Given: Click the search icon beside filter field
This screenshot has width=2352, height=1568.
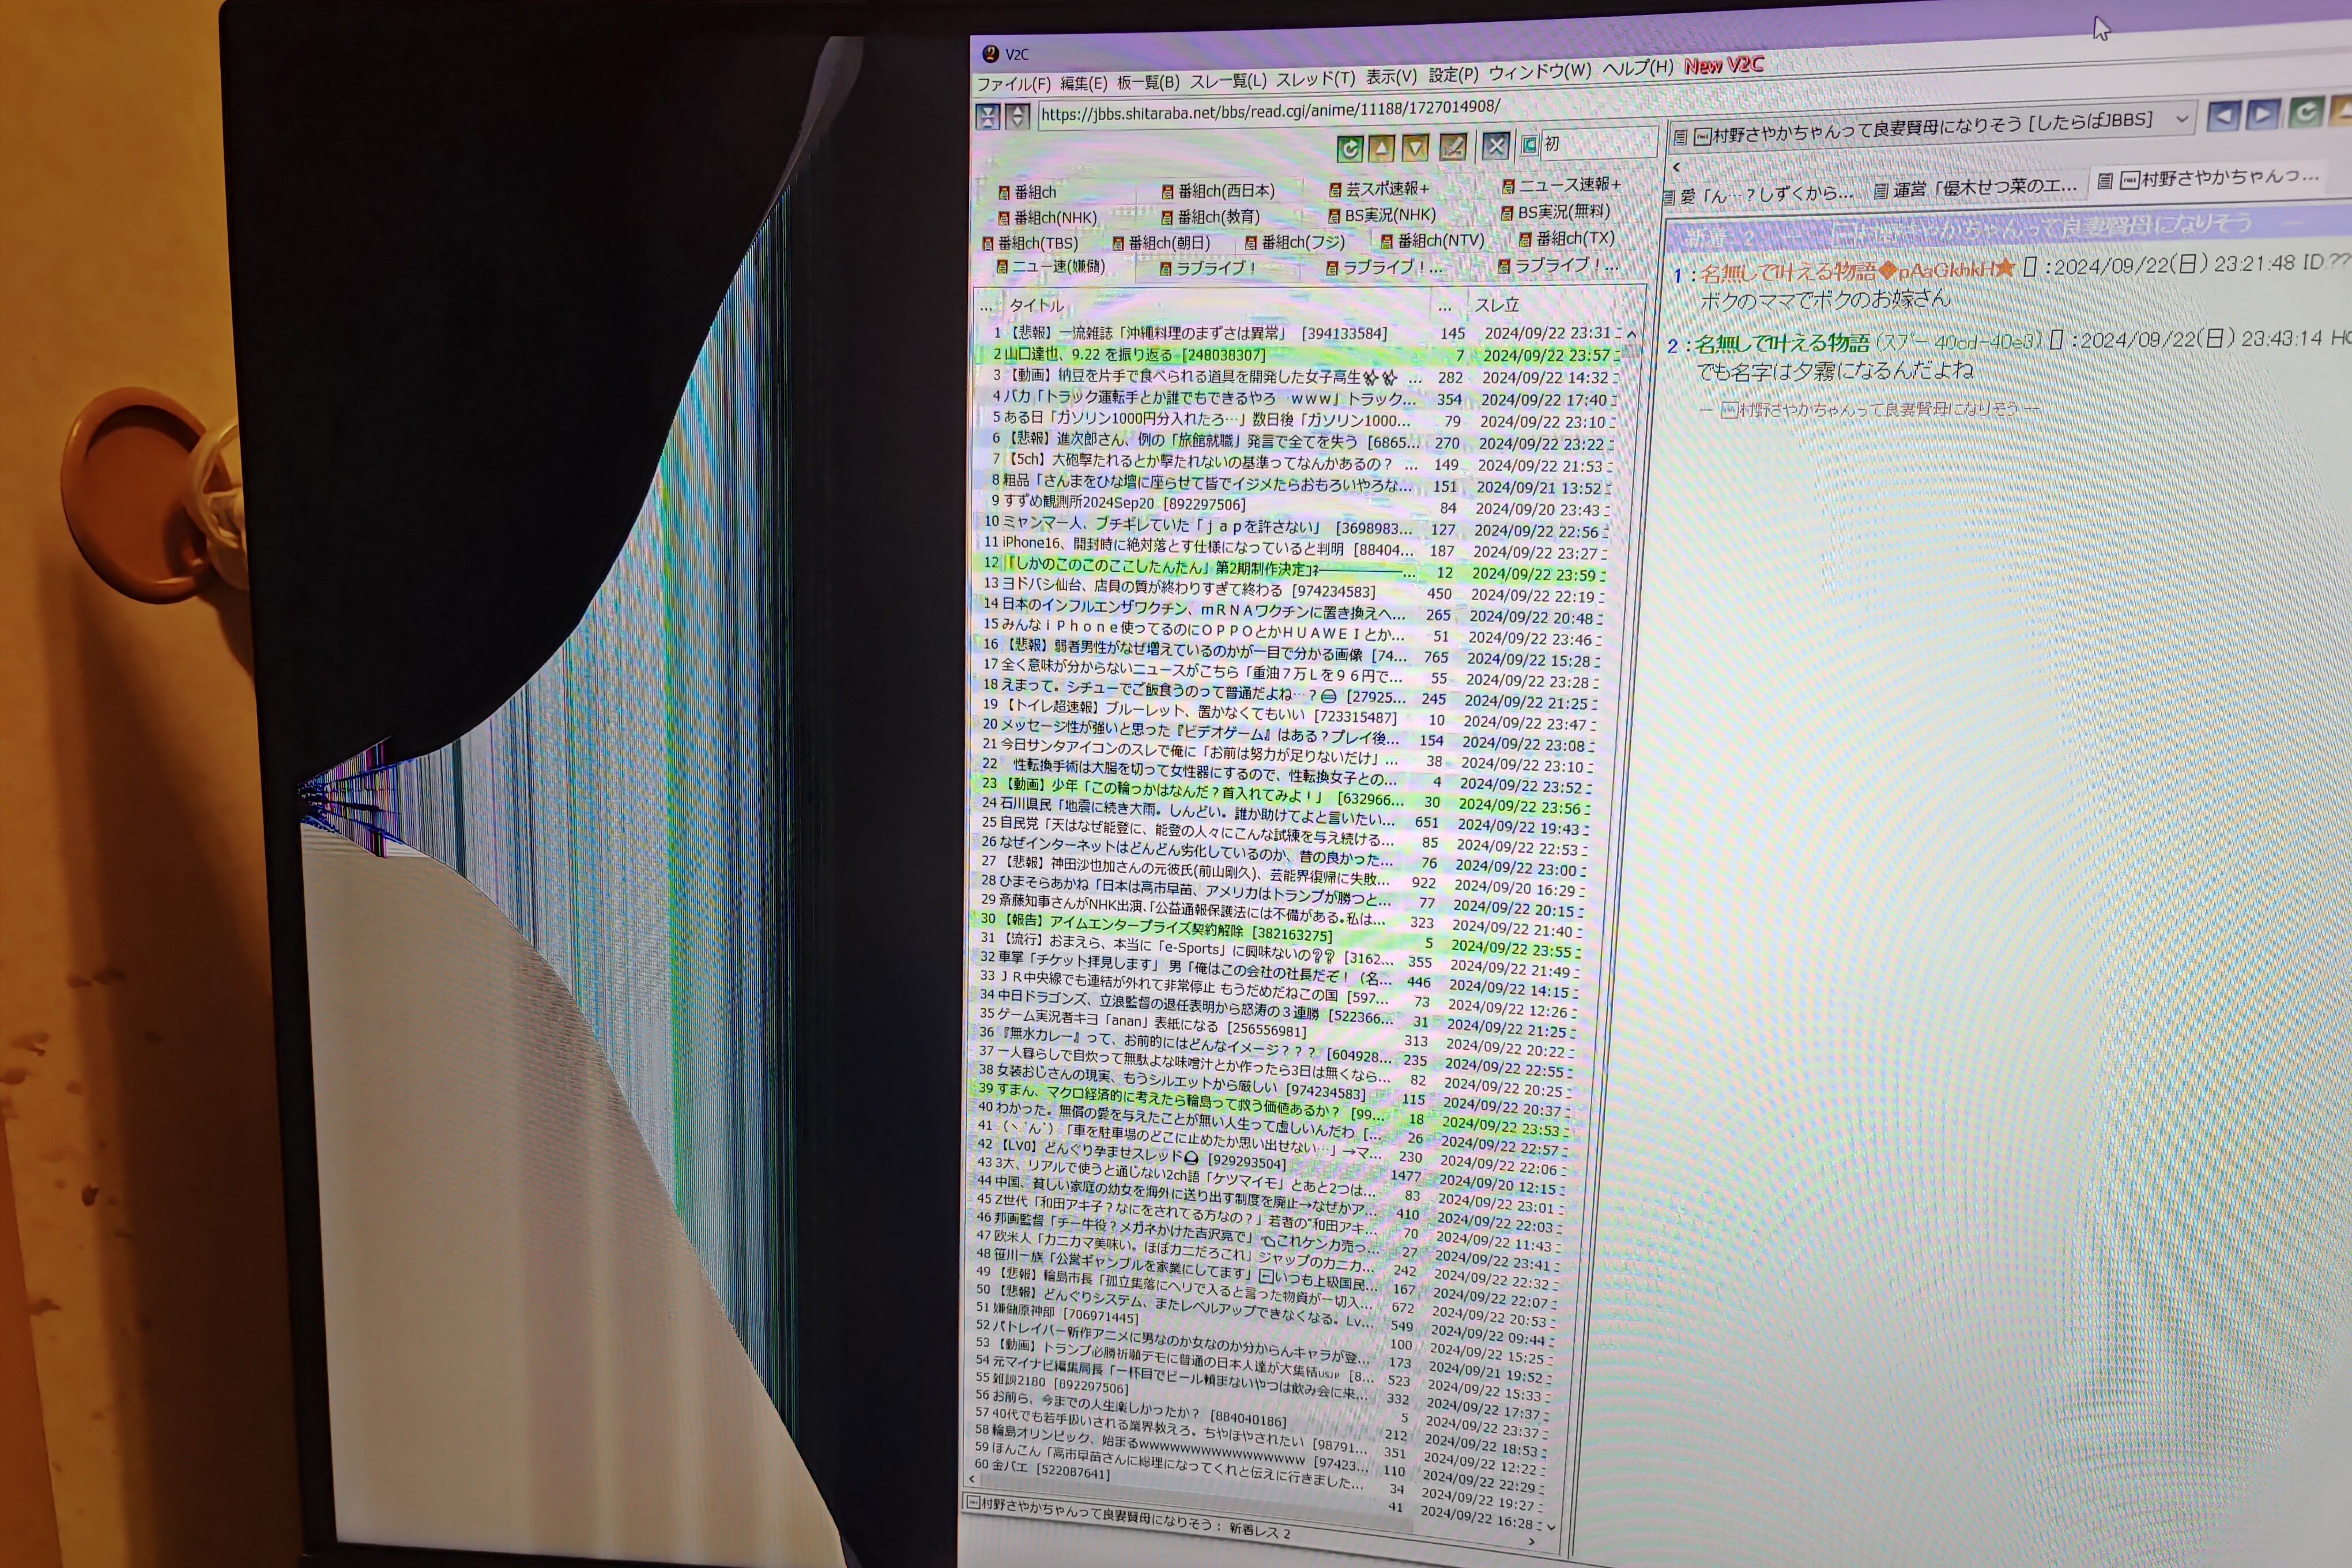Looking at the screenshot, I should coord(1529,146).
